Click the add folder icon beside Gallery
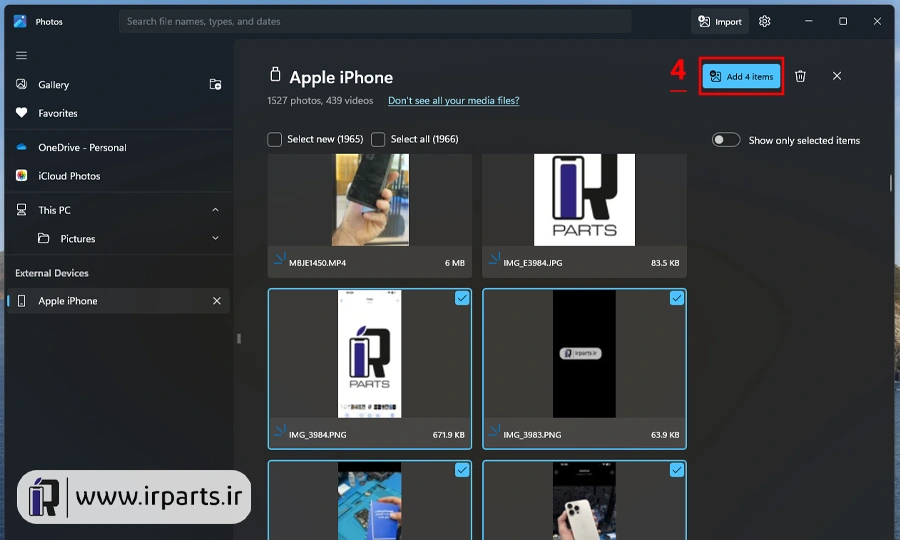This screenshot has width=900, height=540. [x=215, y=84]
